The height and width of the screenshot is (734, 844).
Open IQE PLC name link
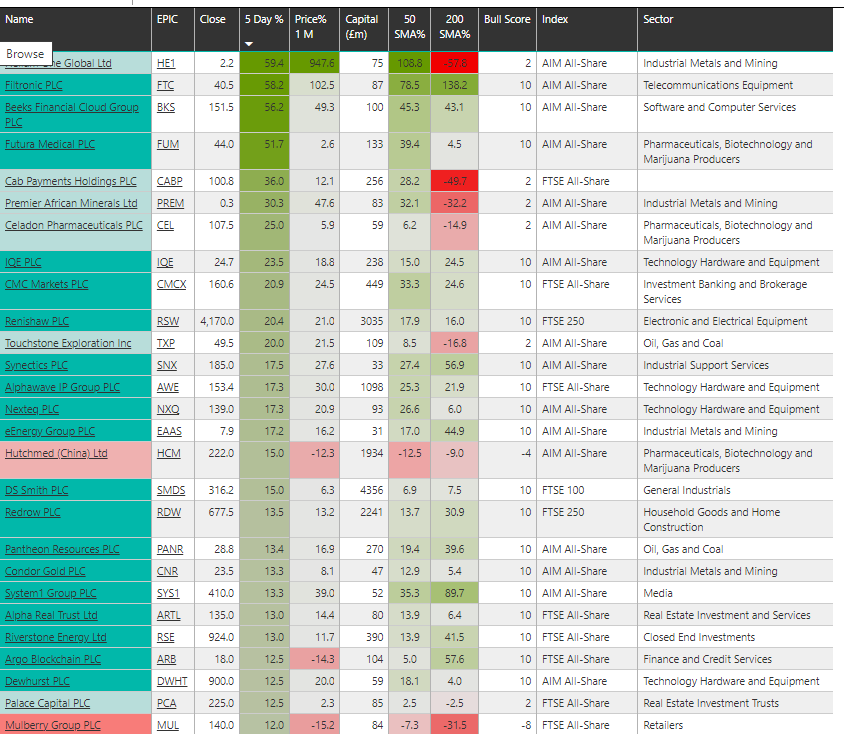[x=23, y=263]
